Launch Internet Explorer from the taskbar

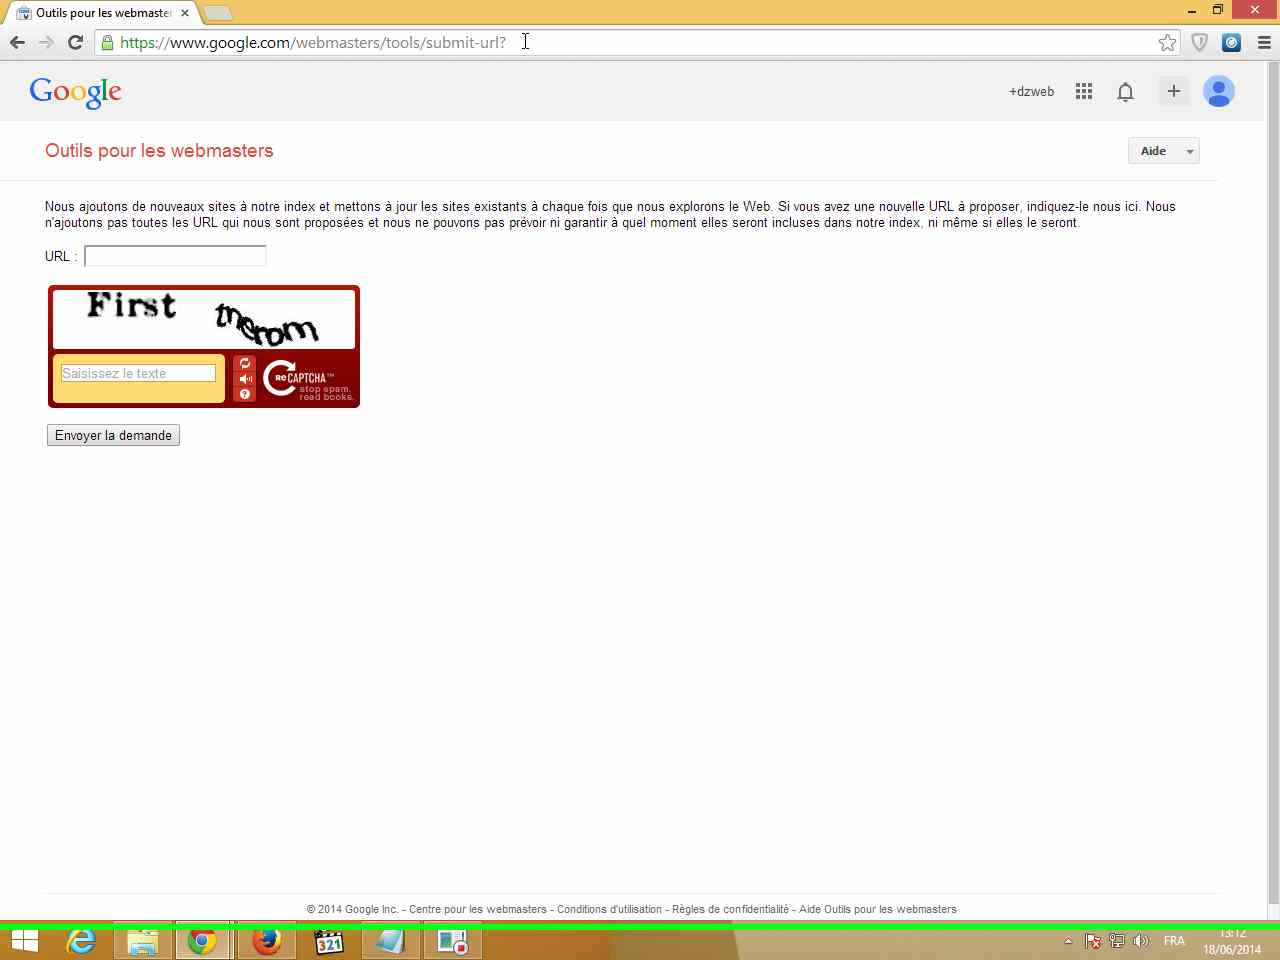pyautogui.click(x=81, y=942)
